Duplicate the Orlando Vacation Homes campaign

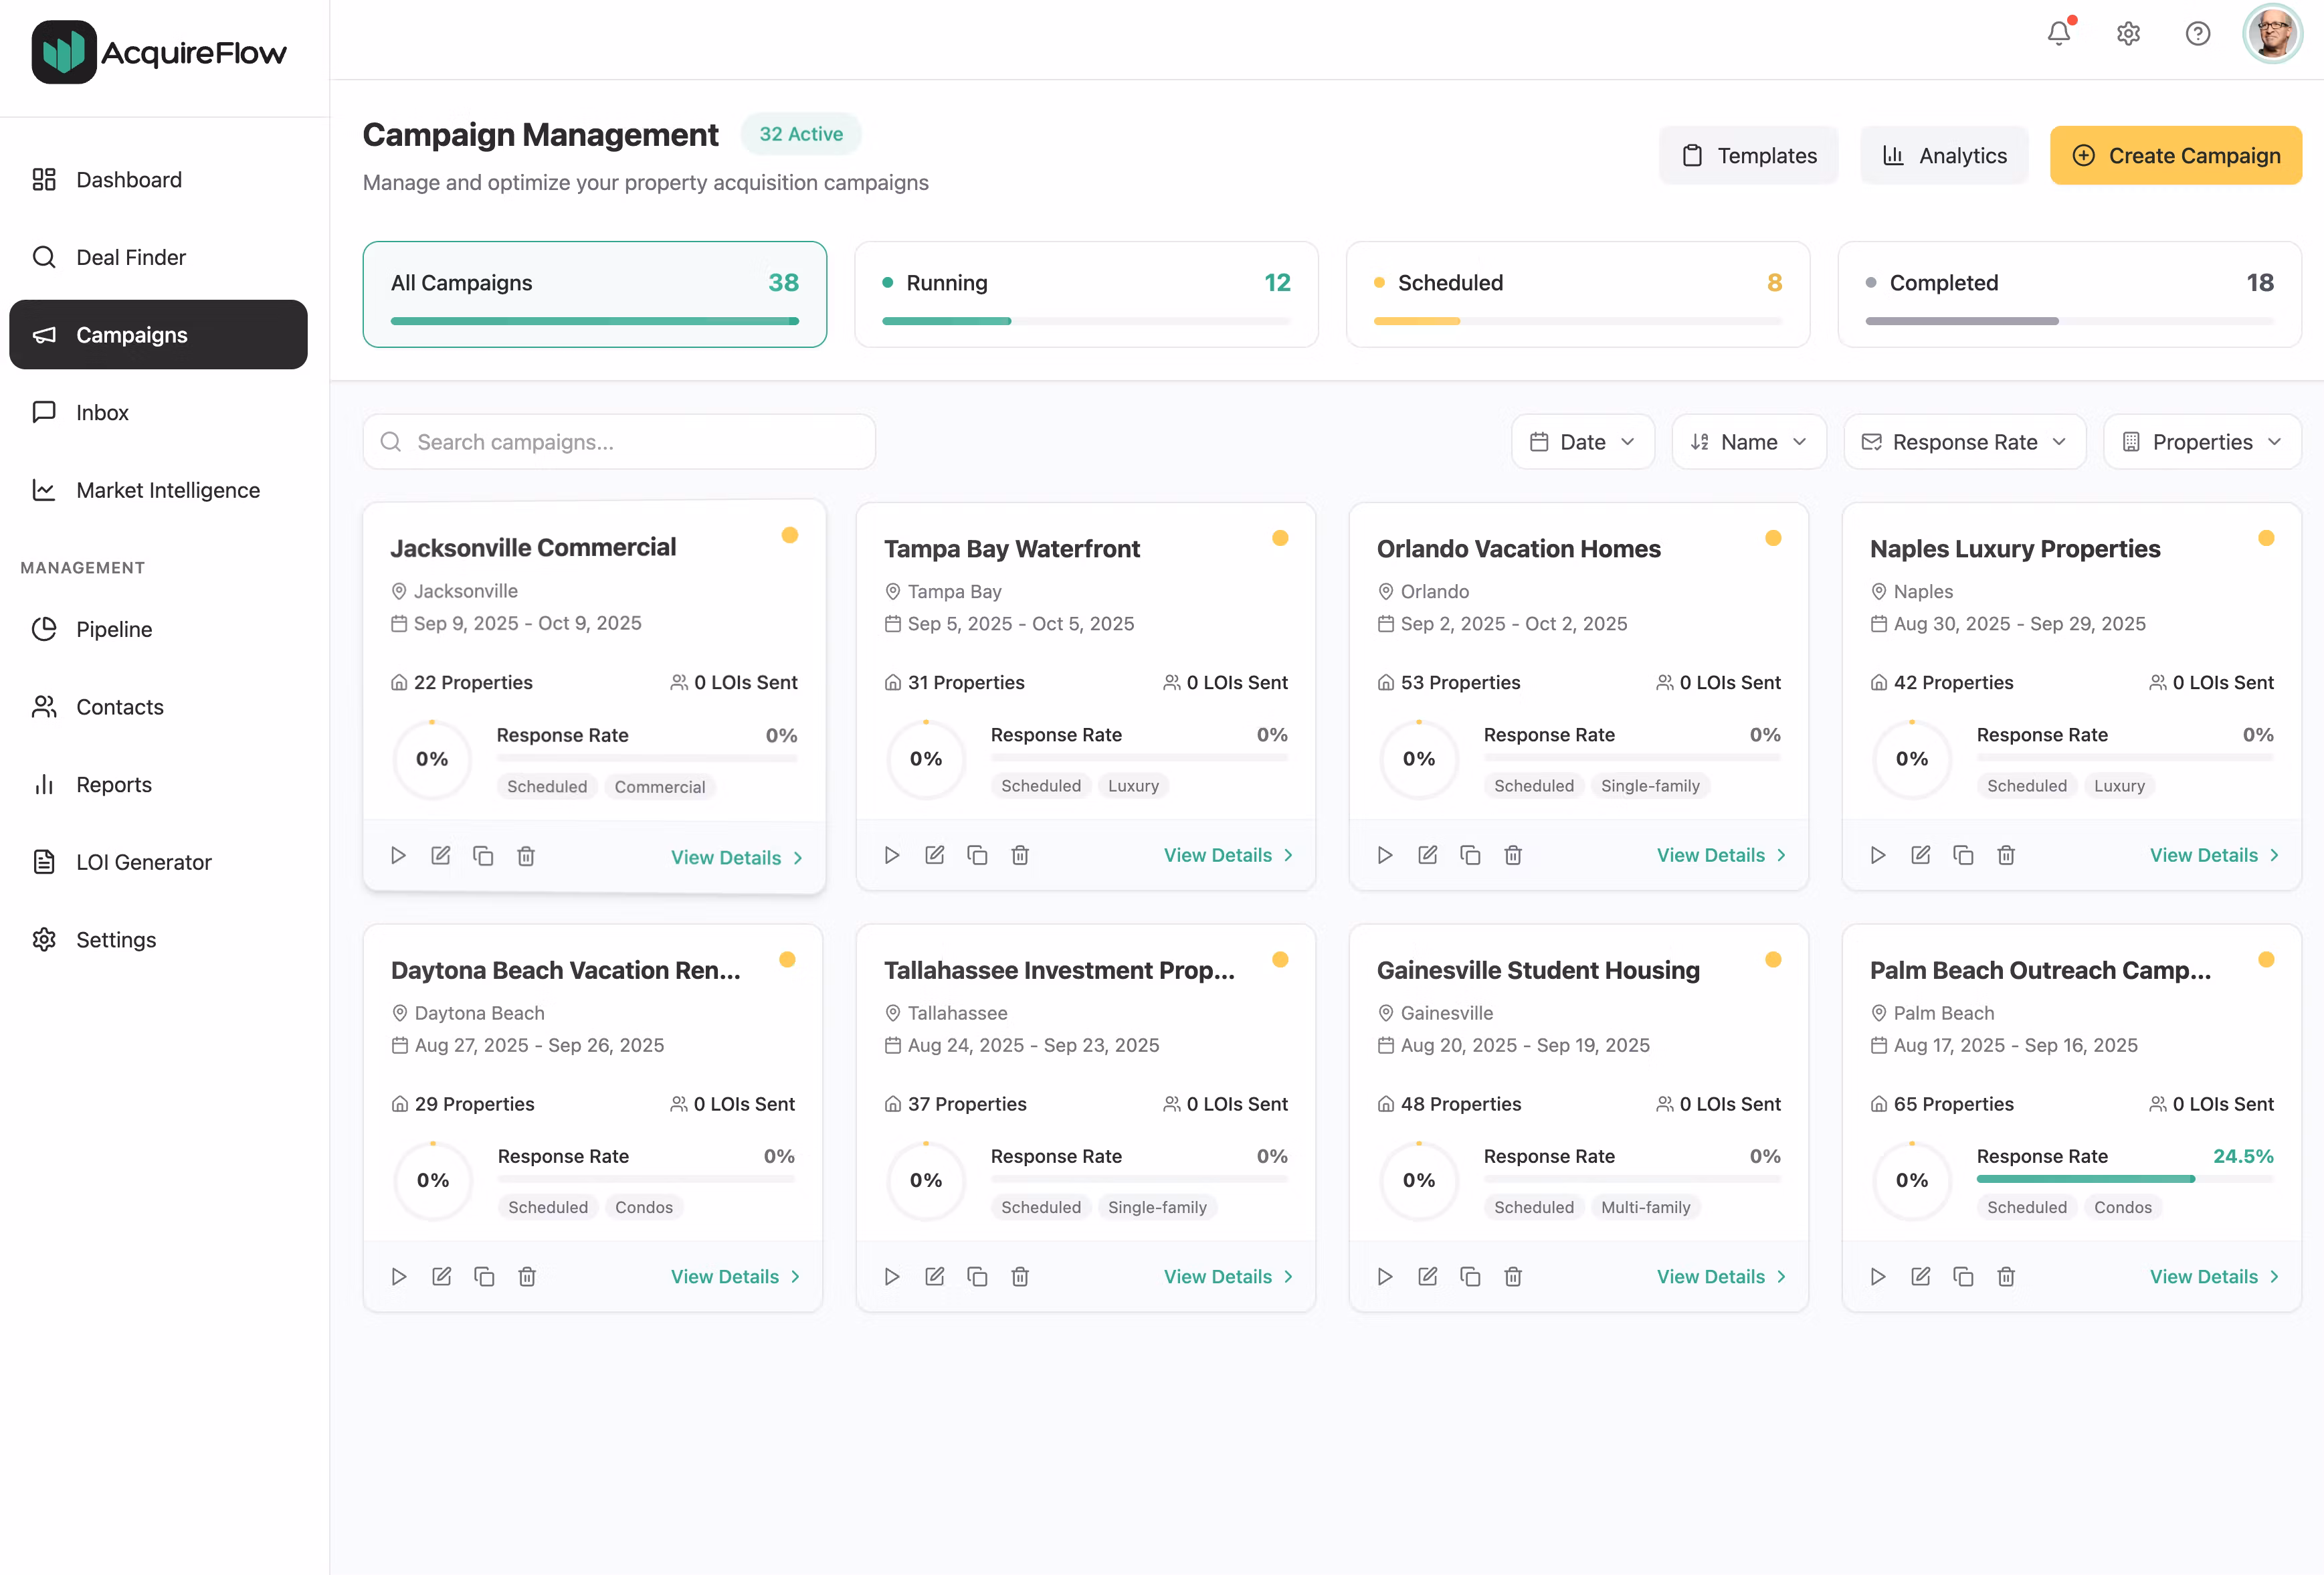pyautogui.click(x=1470, y=855)
